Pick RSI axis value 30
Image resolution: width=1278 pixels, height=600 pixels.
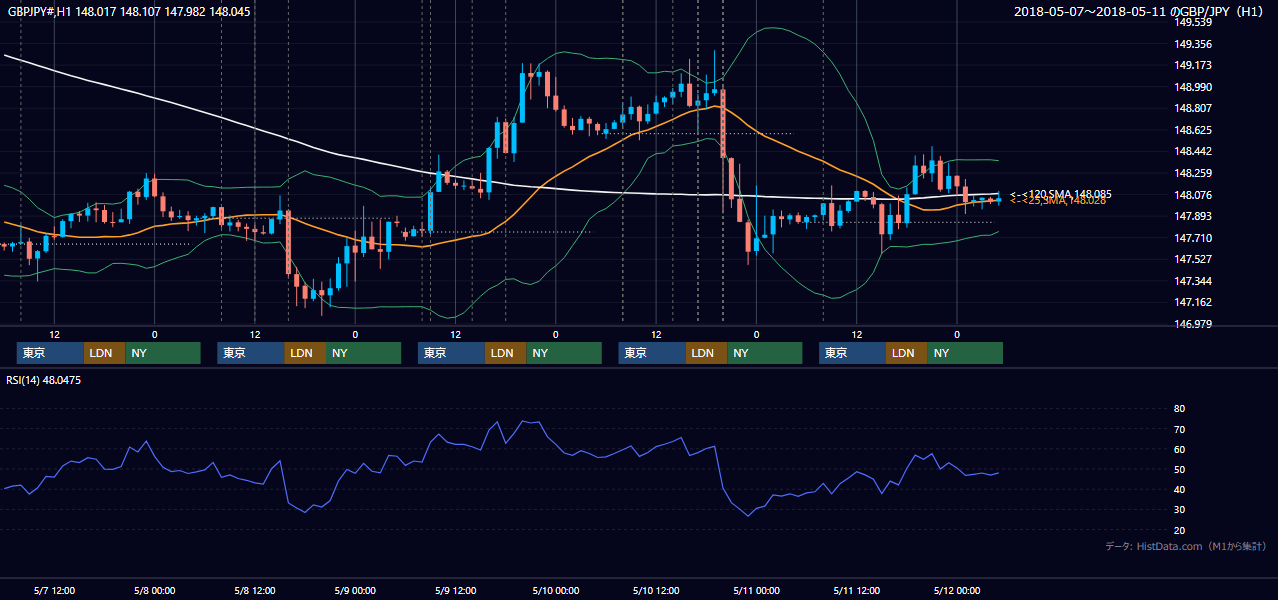click(x=1179, y=509)
